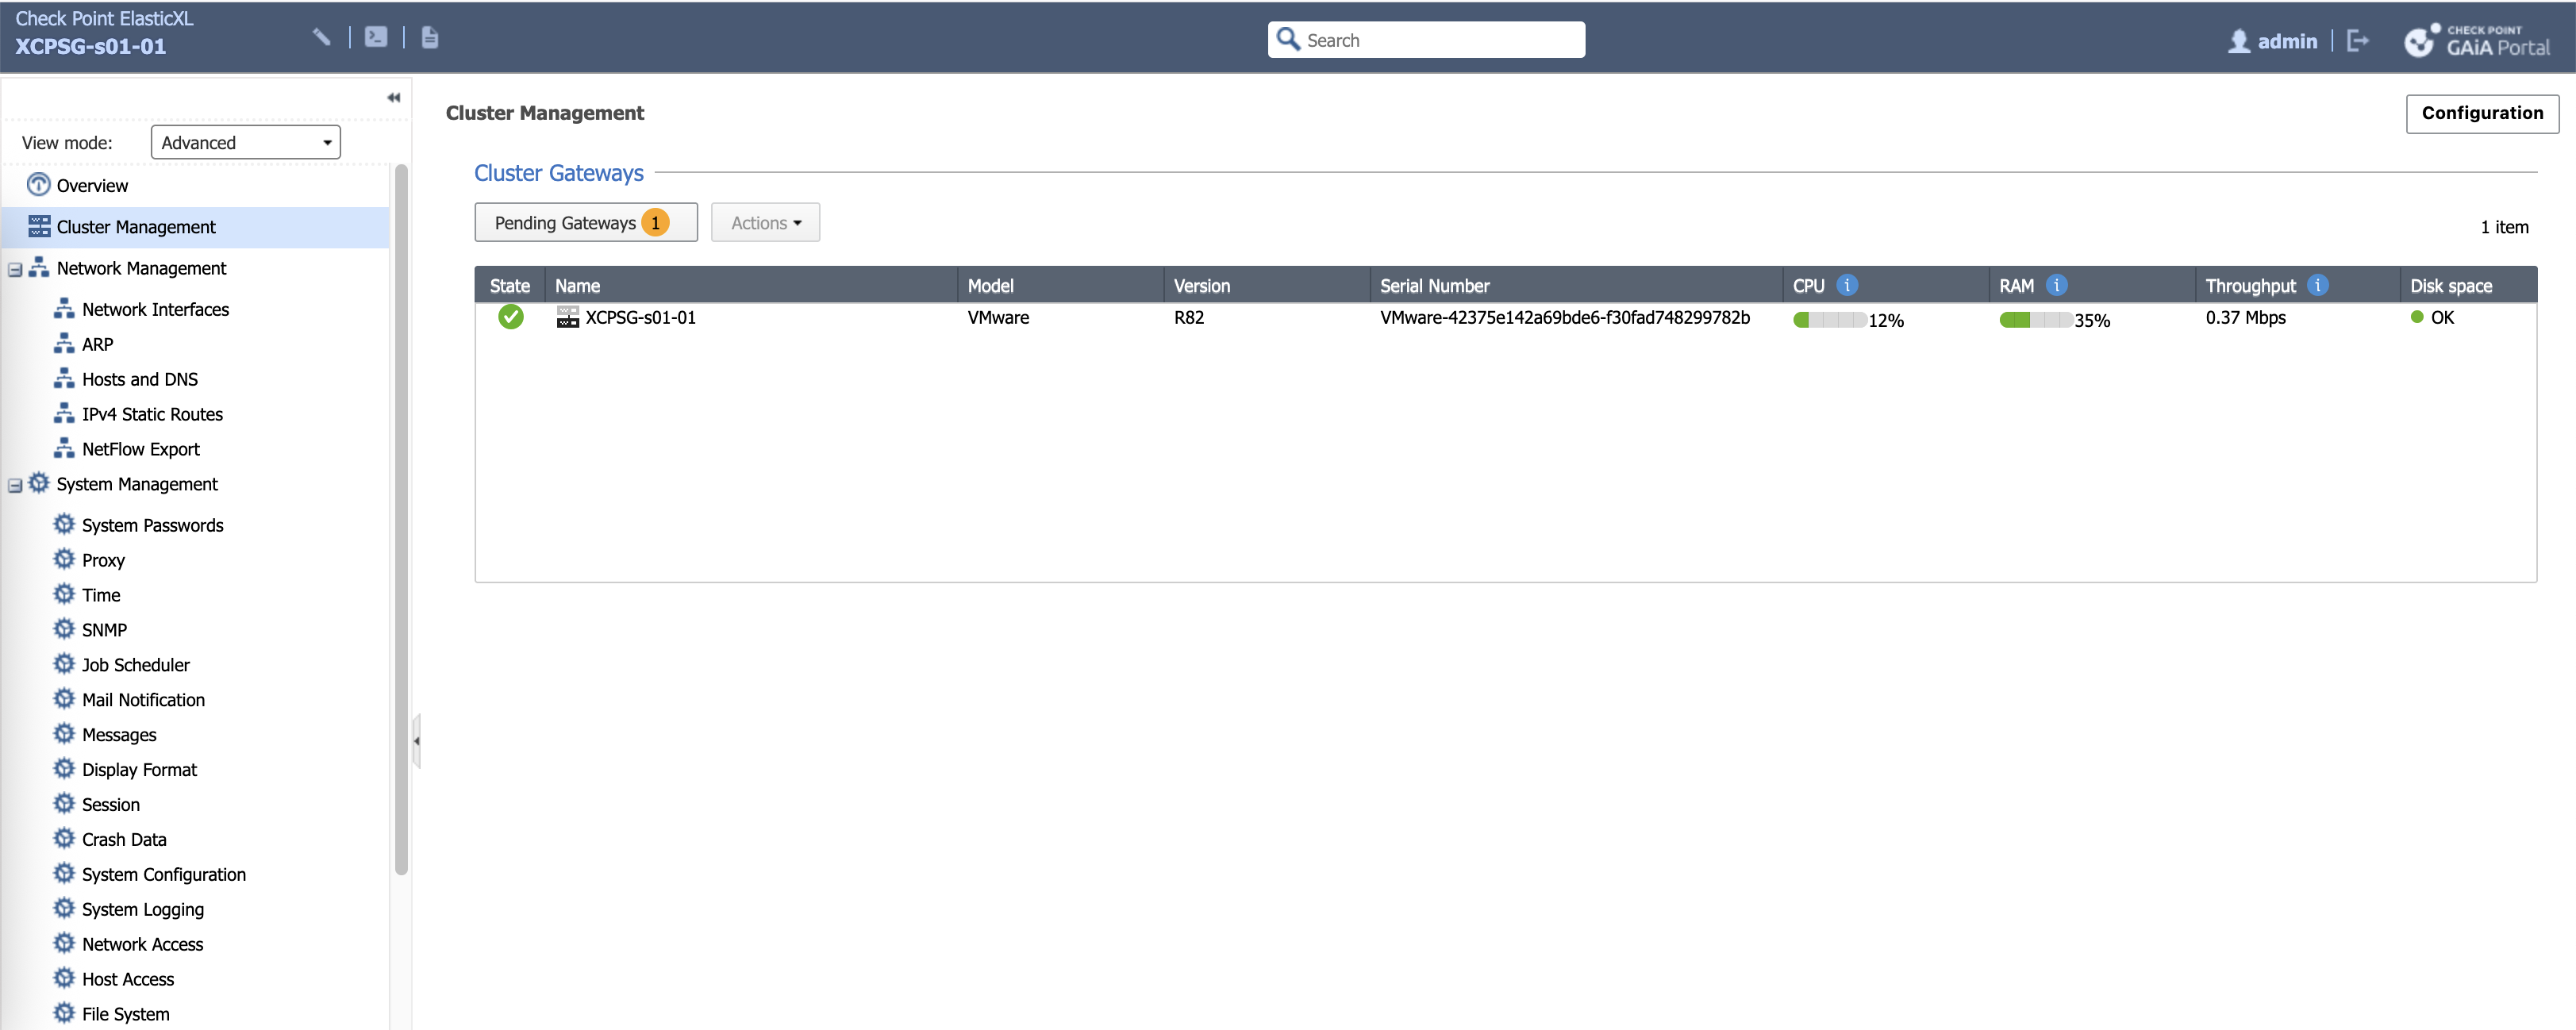Click the CPU column info icon

click(x=1847, y=286)
